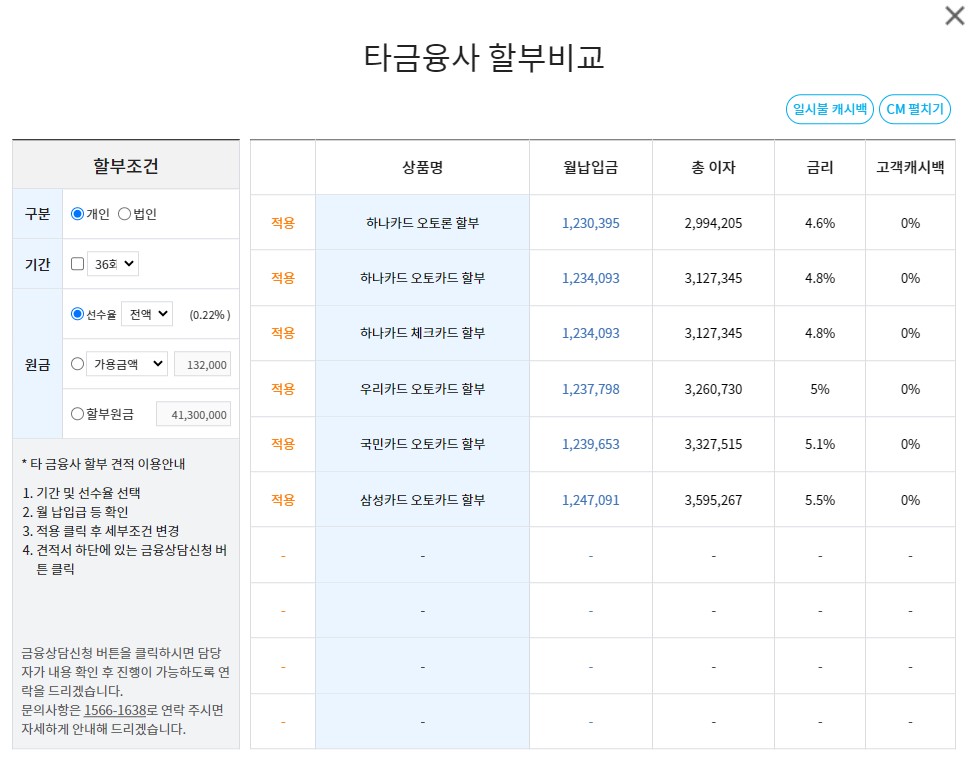
Task: Apply 하나카드 오토카드 할부 via 적용
Action: coord(283,278)
